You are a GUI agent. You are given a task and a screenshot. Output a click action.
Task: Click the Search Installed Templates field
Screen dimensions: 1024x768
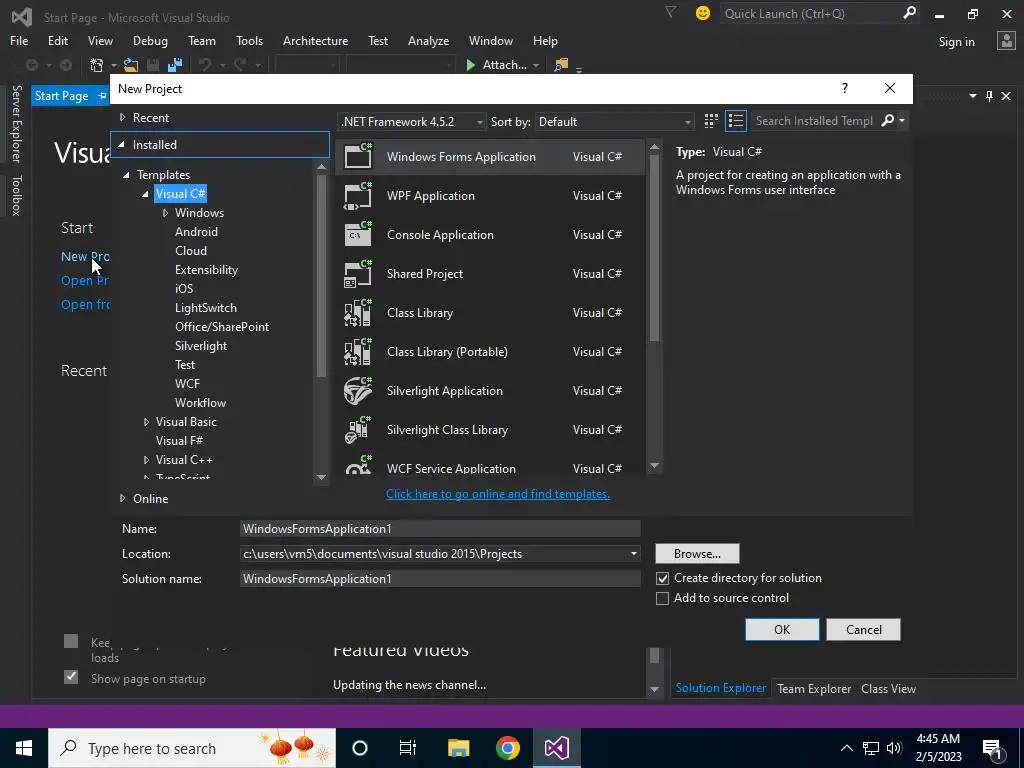pyautogui.click(x=814, y=121)
